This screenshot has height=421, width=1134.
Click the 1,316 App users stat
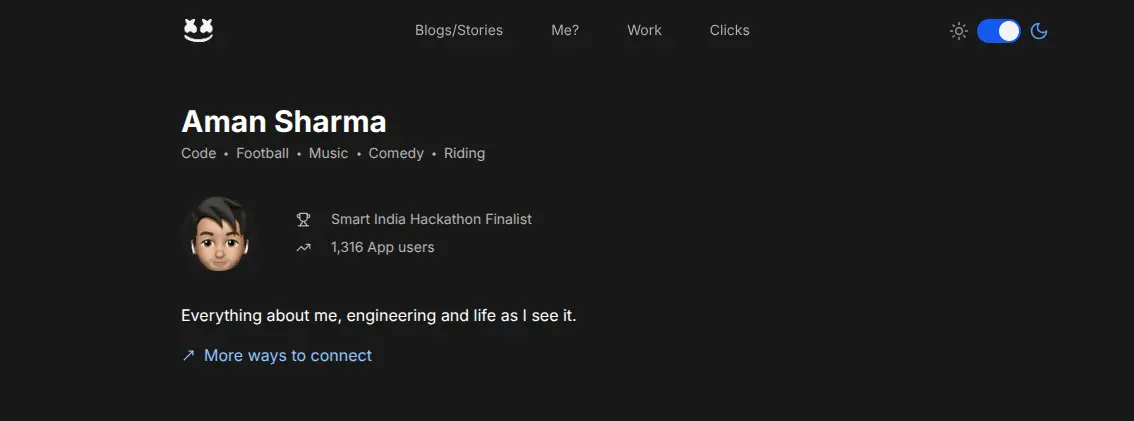(x=382, y=247)
